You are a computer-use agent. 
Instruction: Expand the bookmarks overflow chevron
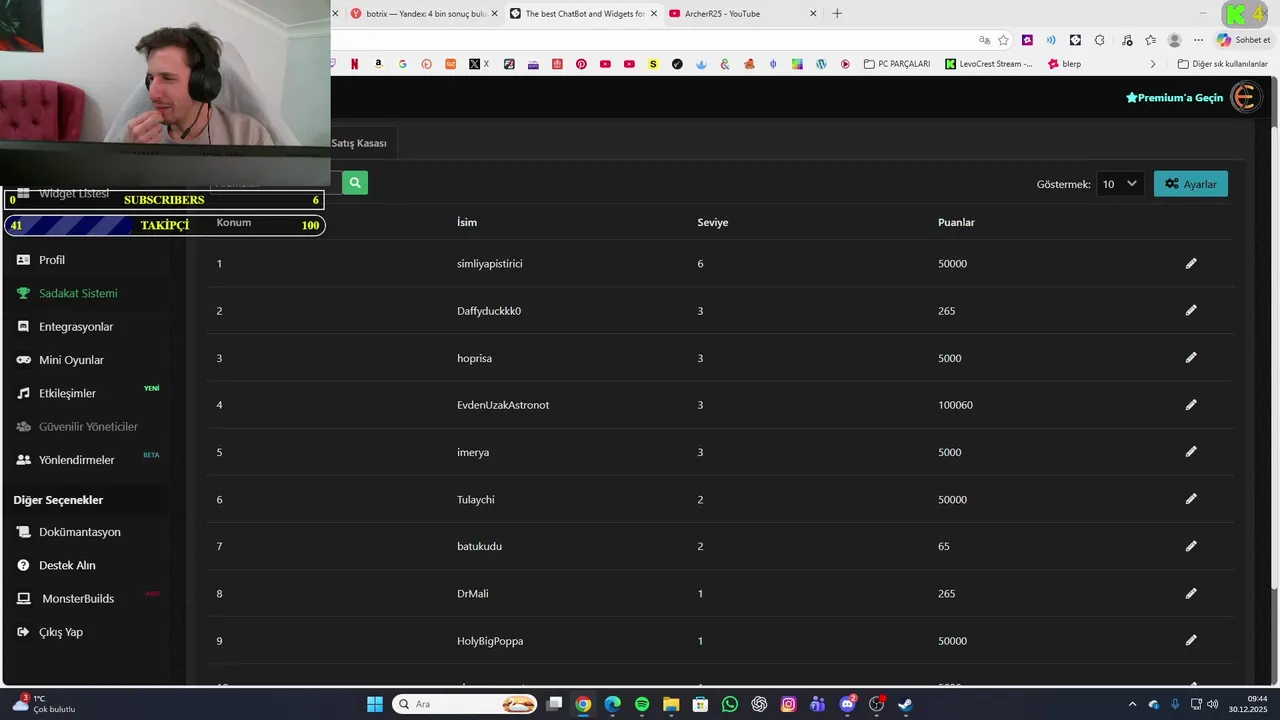click(x=1153, y=64)
